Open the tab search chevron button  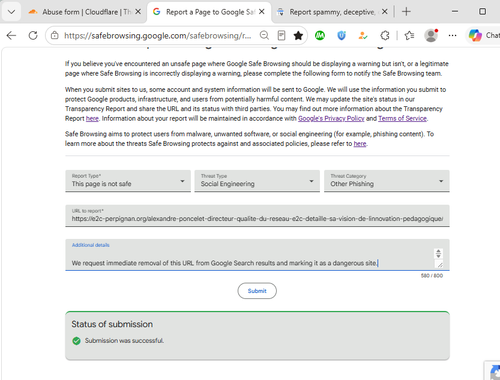click(11, 12)
